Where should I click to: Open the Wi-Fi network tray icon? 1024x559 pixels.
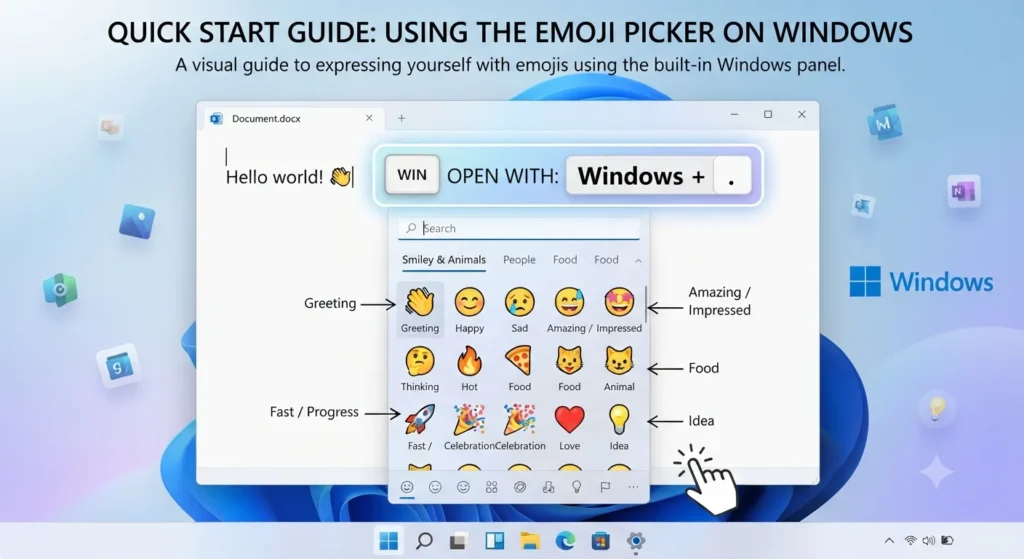[x=910, y=540]
